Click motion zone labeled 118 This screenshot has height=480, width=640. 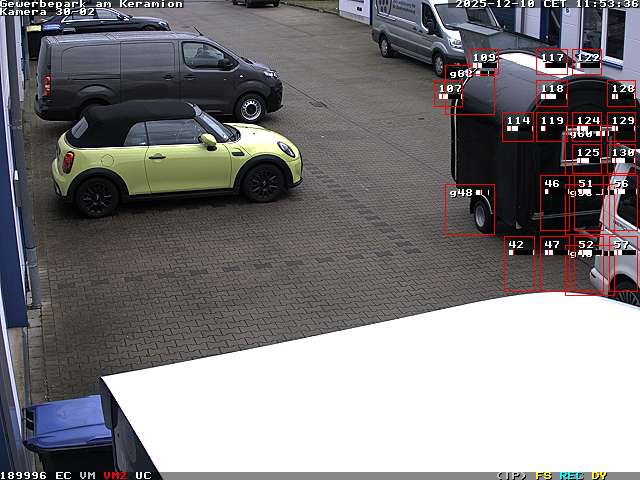point(552,94)
